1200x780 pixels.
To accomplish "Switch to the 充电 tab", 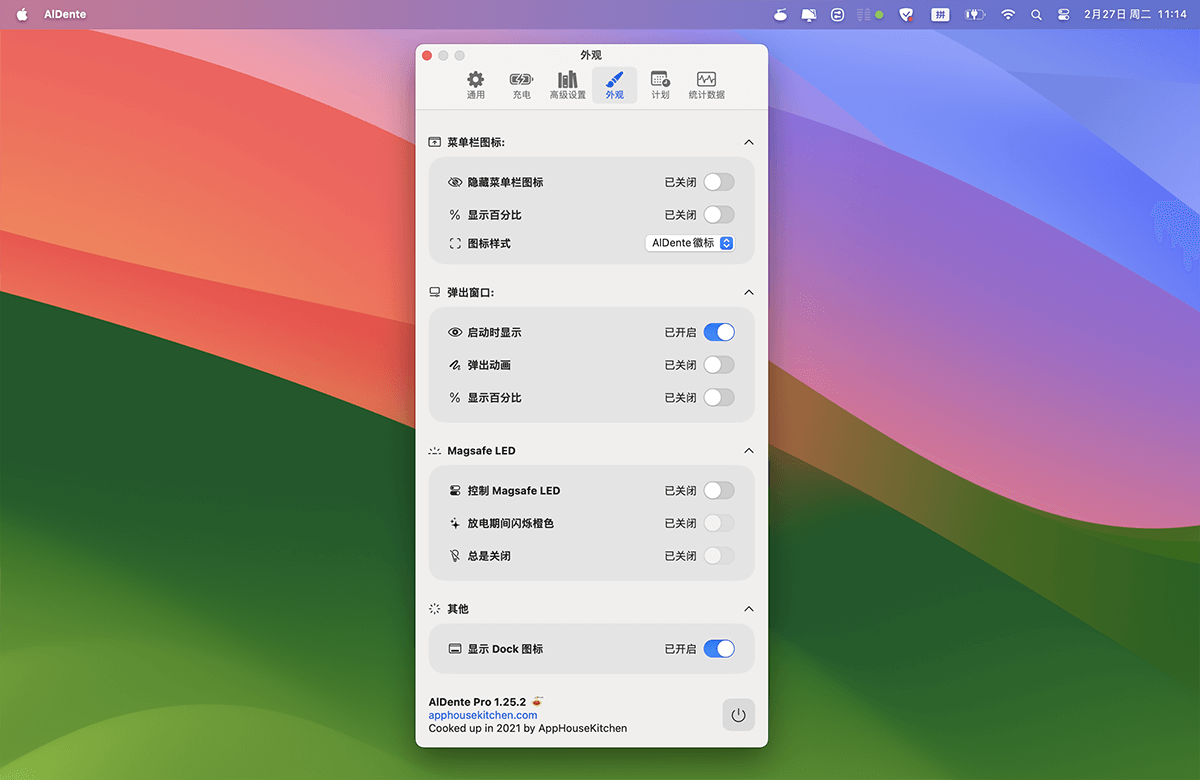I will [x=522, y=85].
